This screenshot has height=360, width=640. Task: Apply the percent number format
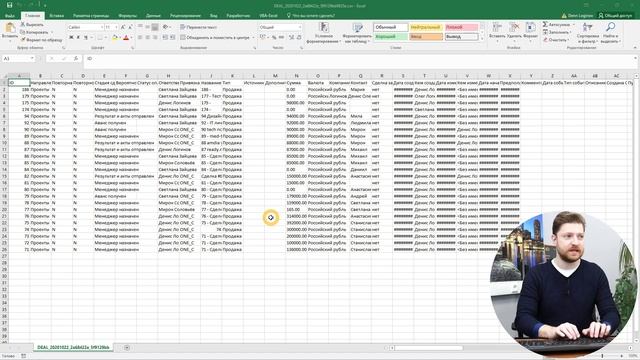[274, 38]
